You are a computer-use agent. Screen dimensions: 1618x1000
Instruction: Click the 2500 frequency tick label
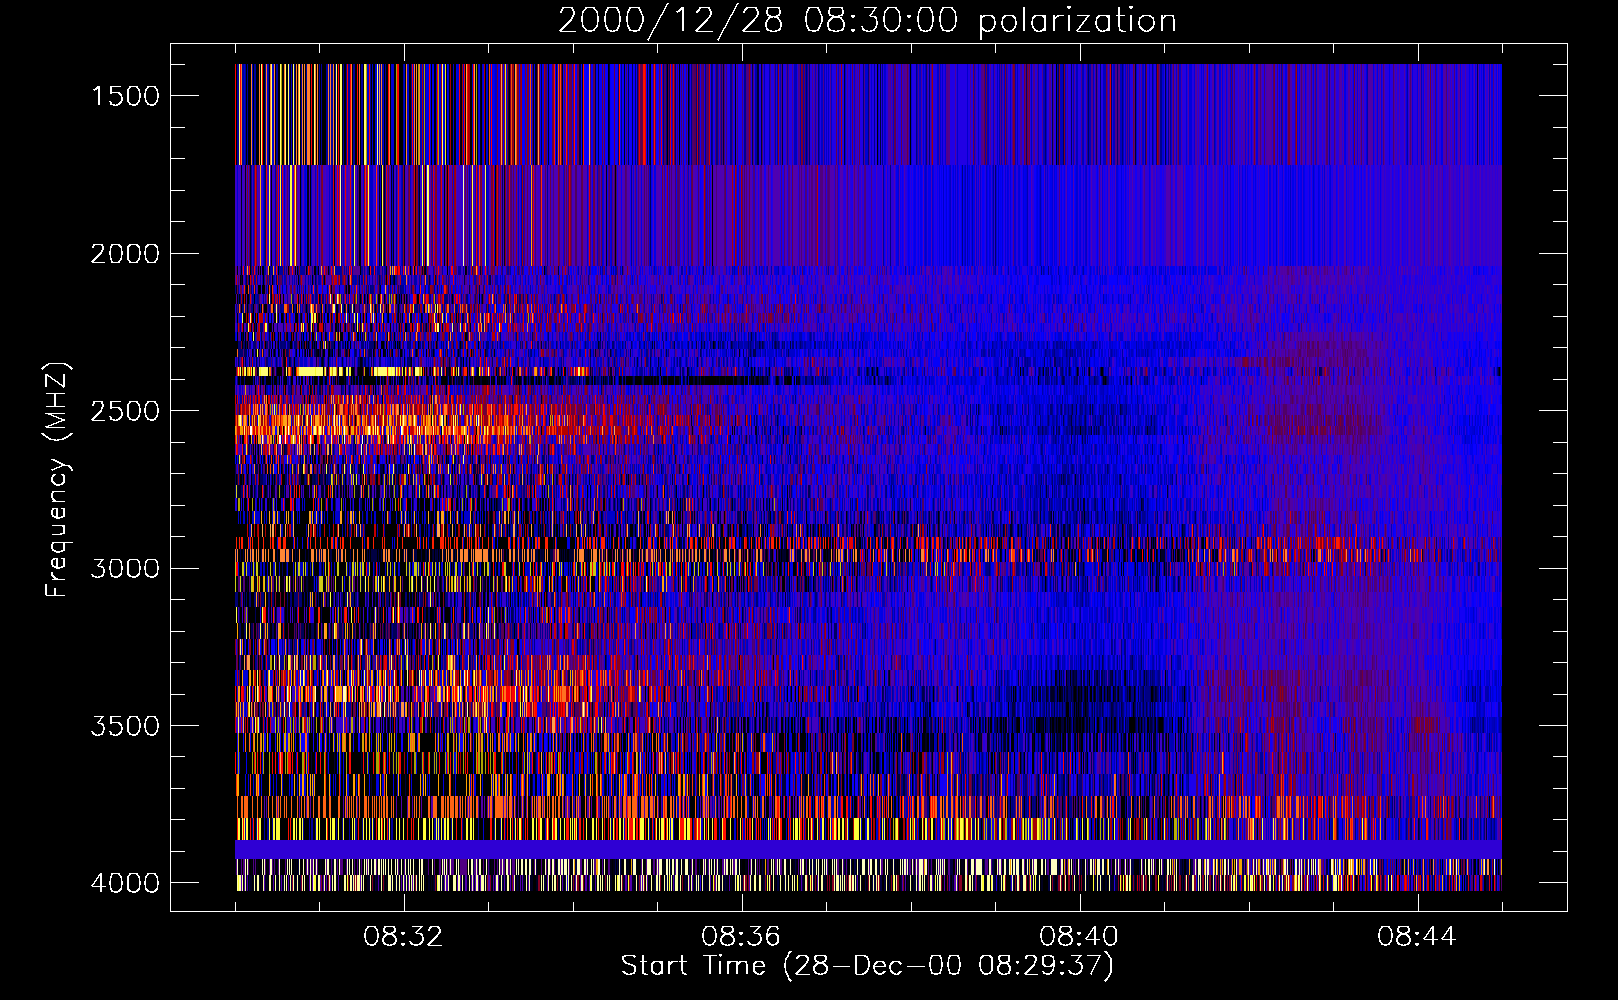pos(125,411)
